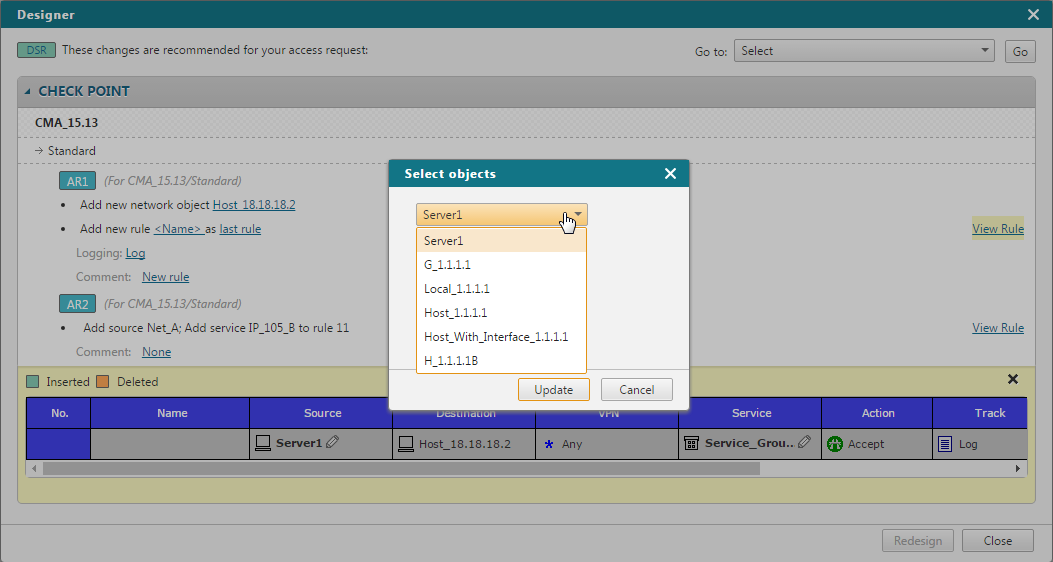The height and width of the screenshot is (562, 1053).
Task: Dismiss the rule preview panel with X
Action: [x=1012, y=380]
